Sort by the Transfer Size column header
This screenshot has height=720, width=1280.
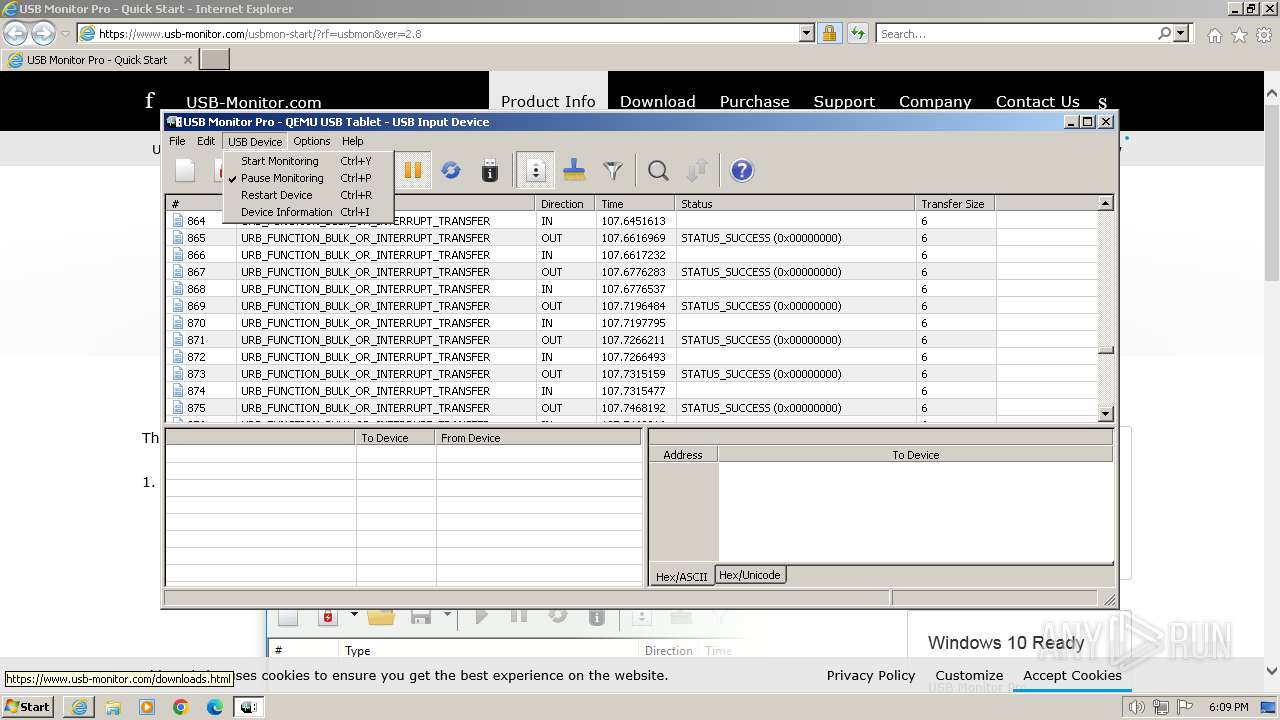click(955, 204)
